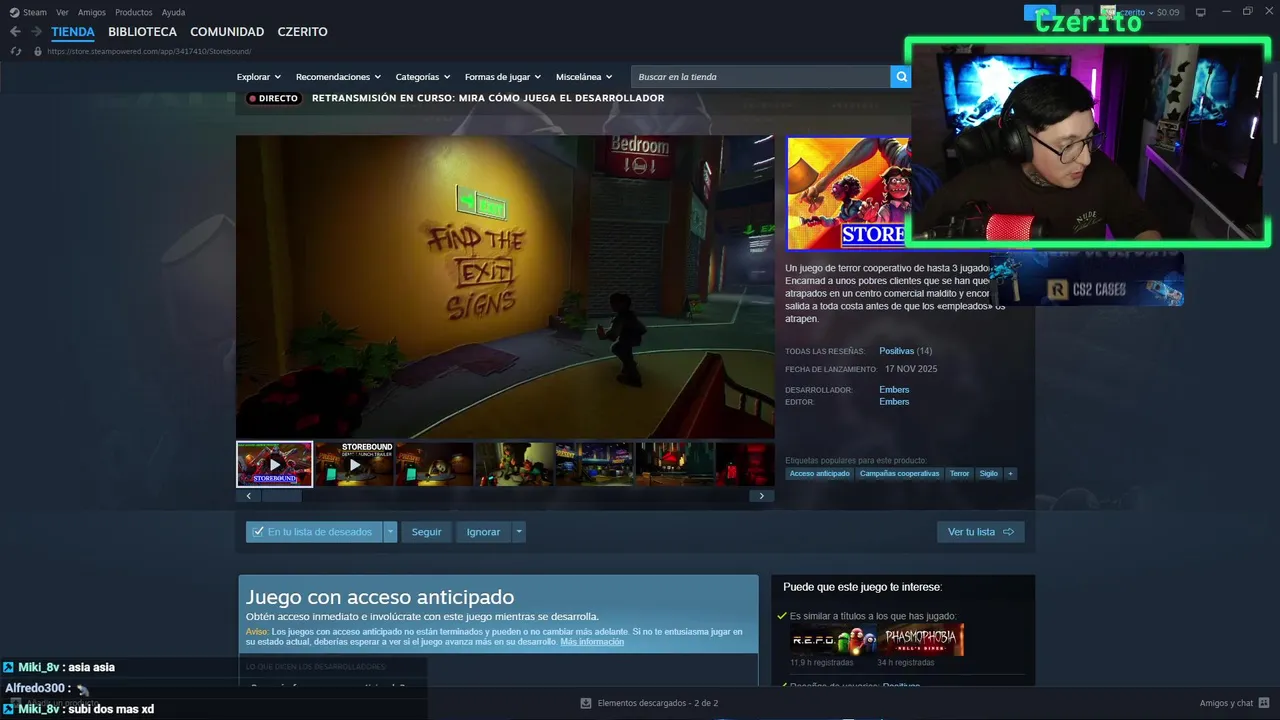This screenshot has width=1280, height=720.
Task: Click the blue announcements button
Action: tap(1040, 12)
